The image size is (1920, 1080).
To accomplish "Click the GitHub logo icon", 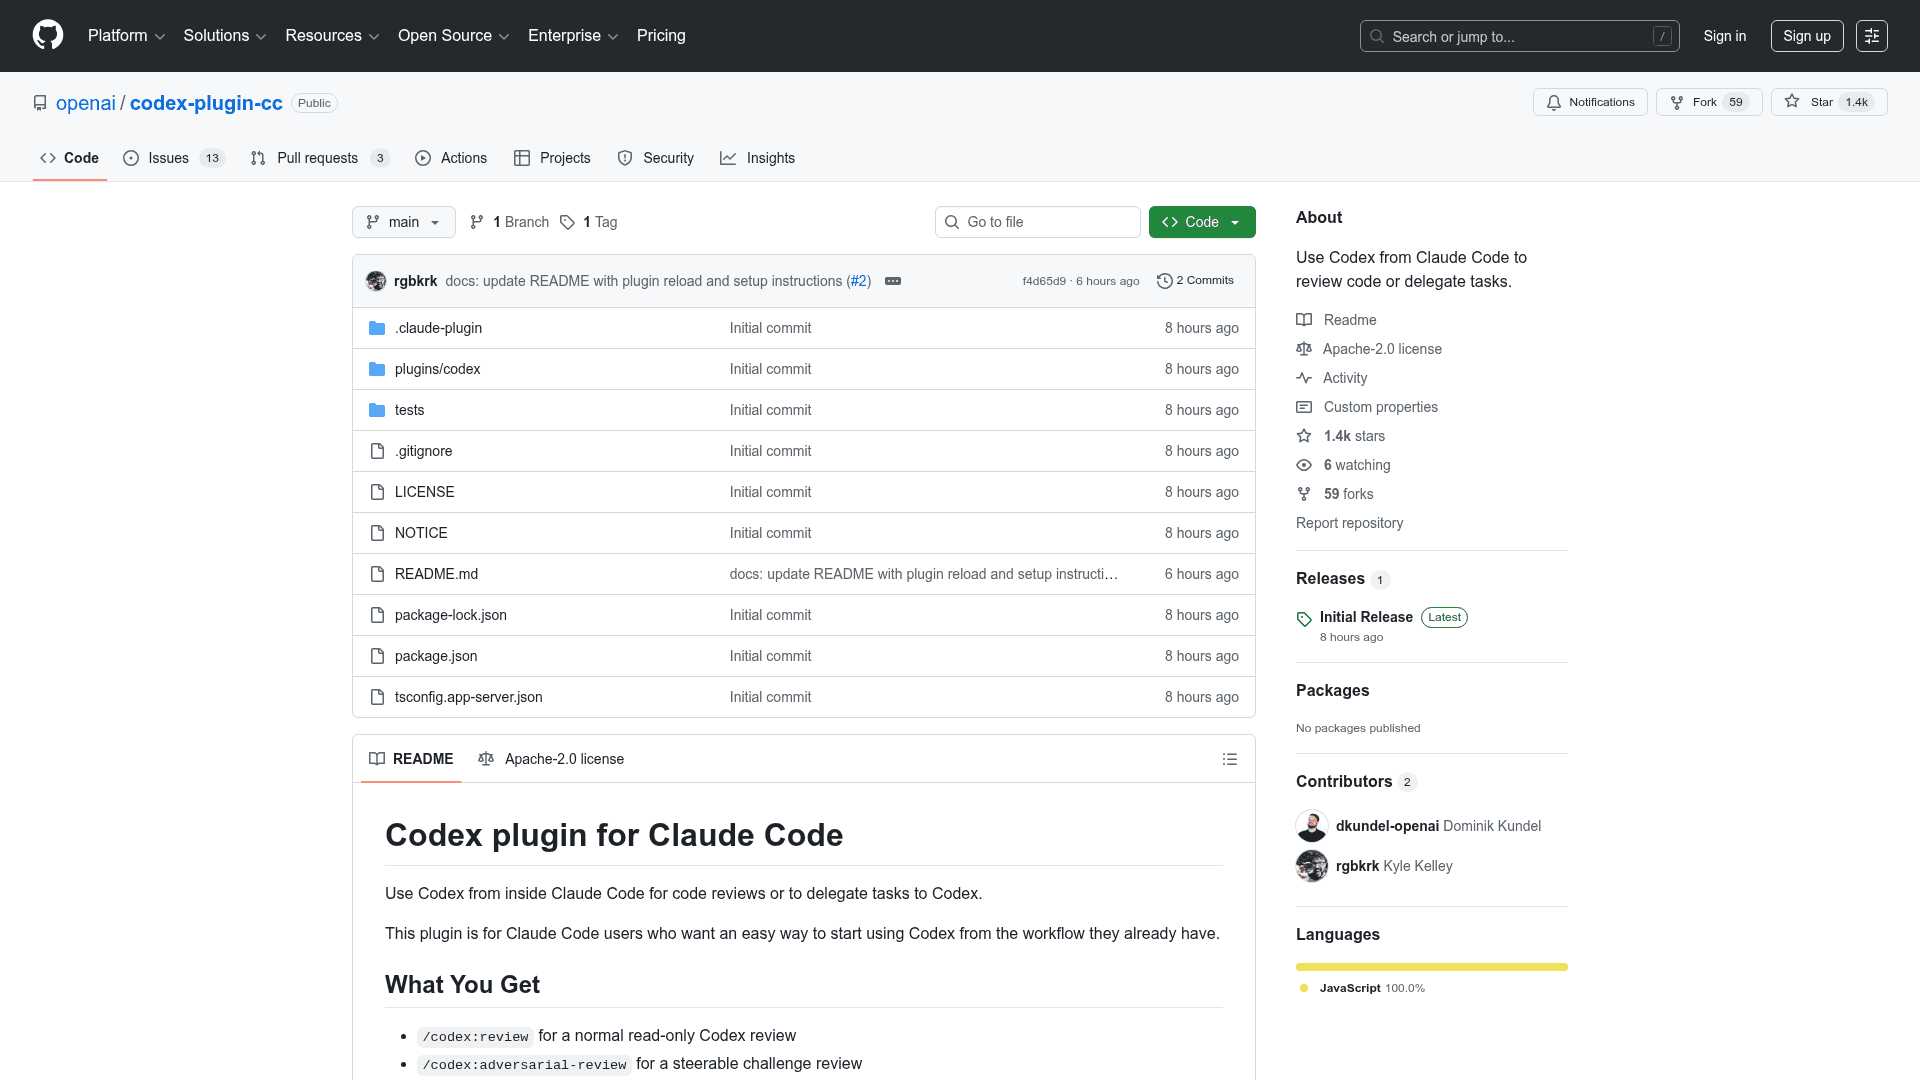I will click(x=47, y=36).
